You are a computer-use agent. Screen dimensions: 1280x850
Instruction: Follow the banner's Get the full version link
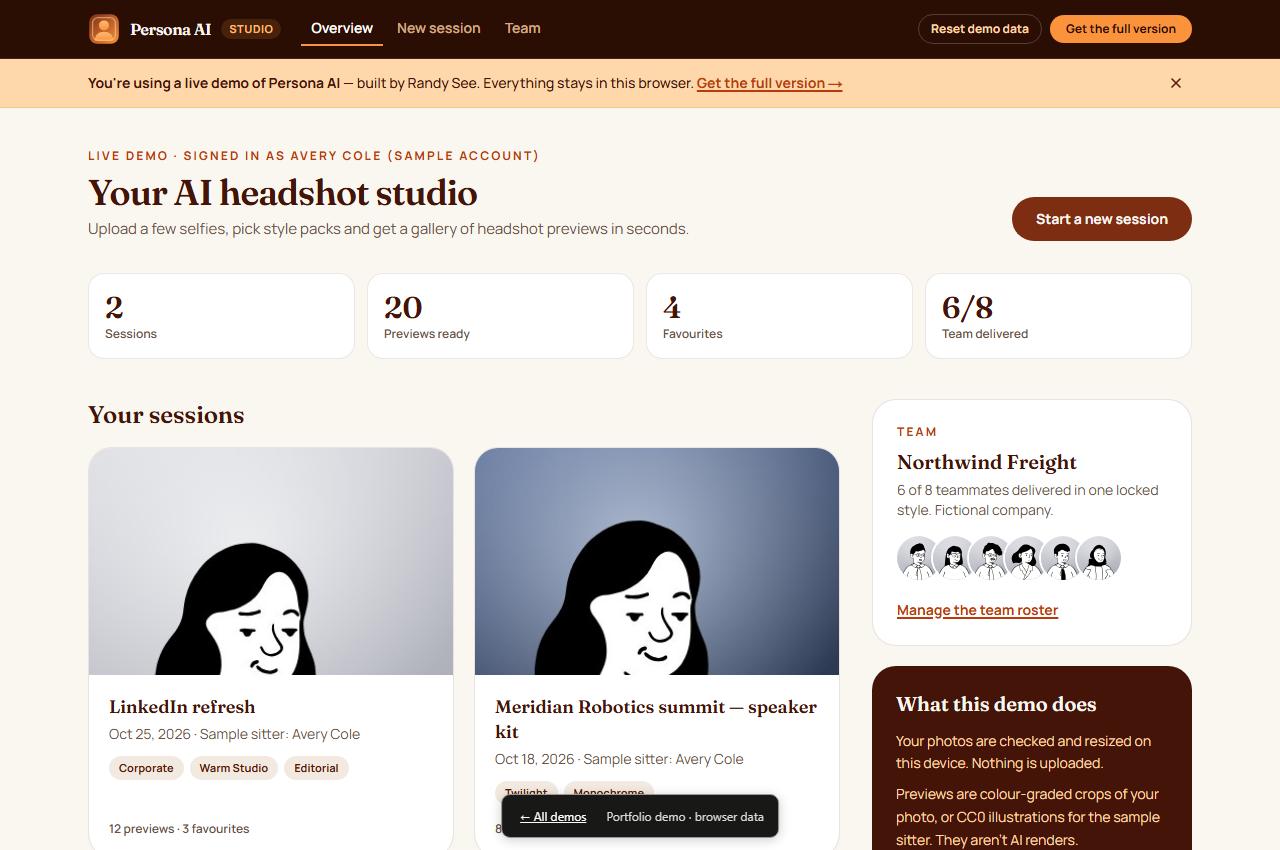click(x=769, y=83)
